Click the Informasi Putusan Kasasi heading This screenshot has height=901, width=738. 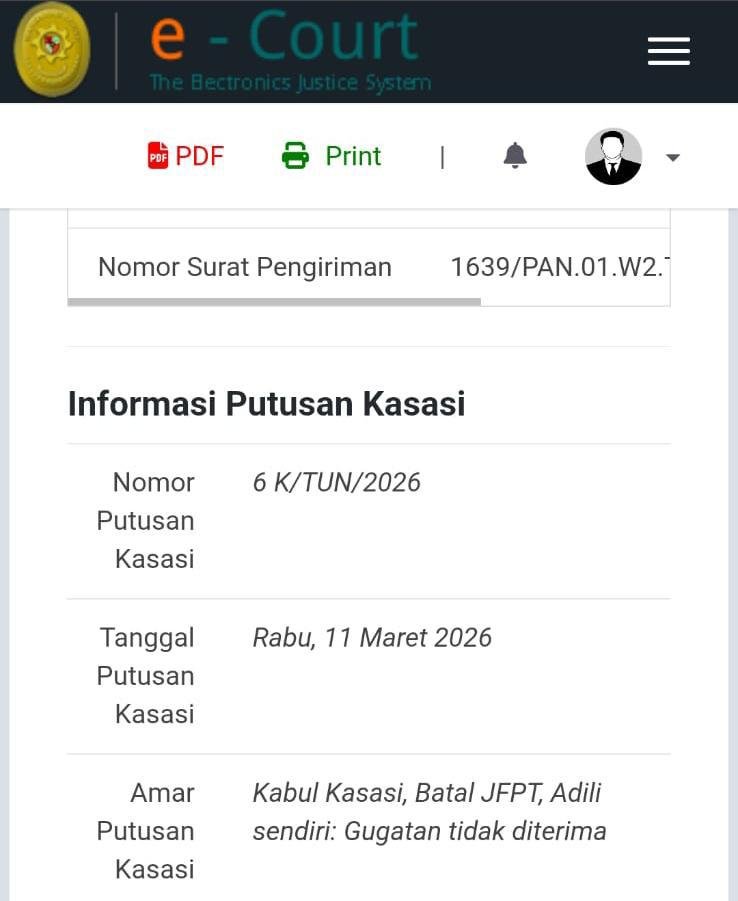[x=266, y=403]
